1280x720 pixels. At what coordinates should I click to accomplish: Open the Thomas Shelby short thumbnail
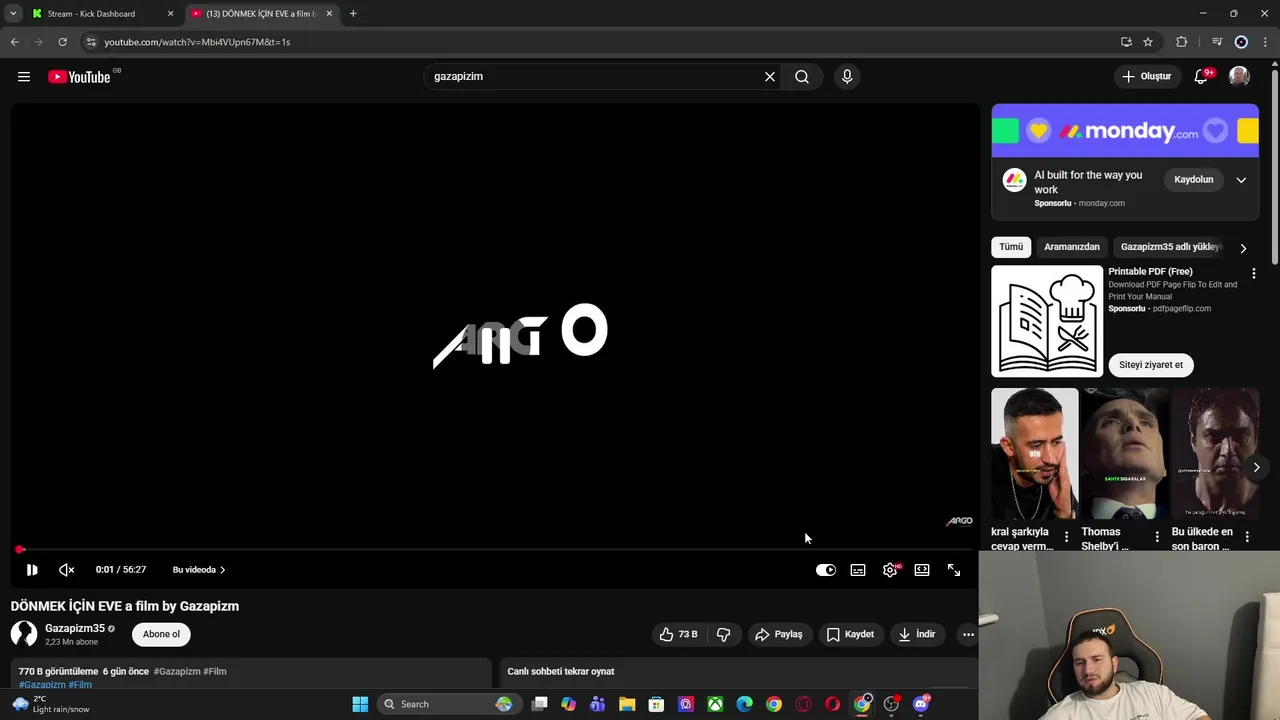click(1125, 454)
